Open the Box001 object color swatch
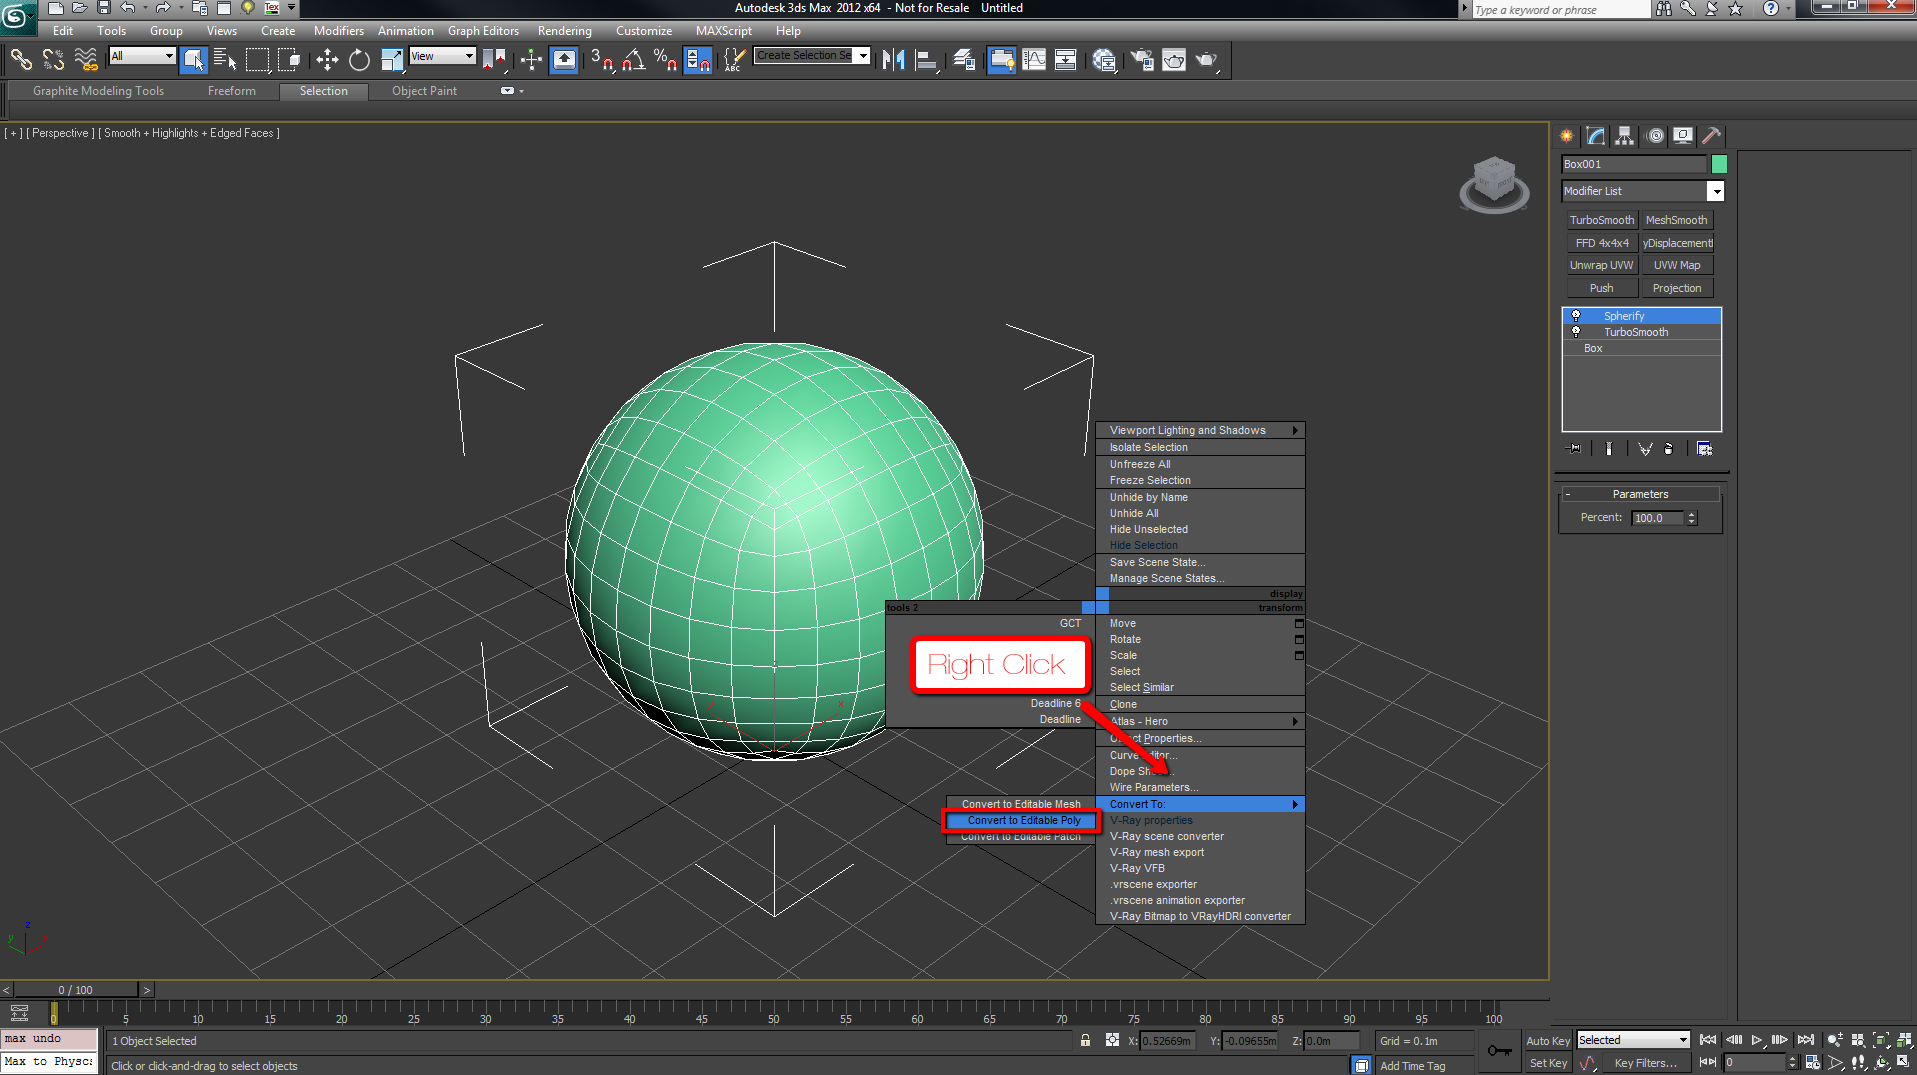Viewport: 1917px width, 1075px height. pyautogui.click(x=1720, y=163)
